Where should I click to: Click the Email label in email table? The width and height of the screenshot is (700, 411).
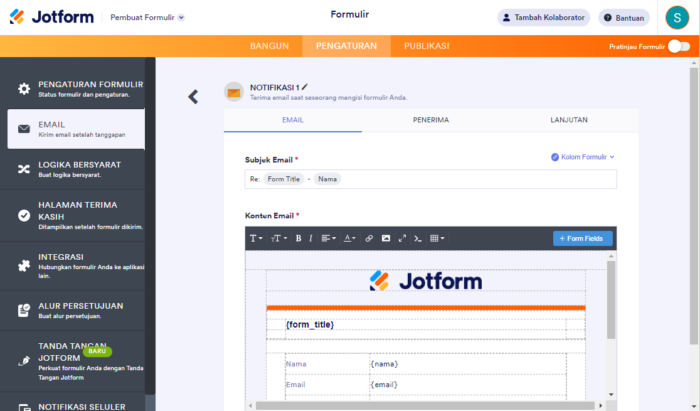295,385
